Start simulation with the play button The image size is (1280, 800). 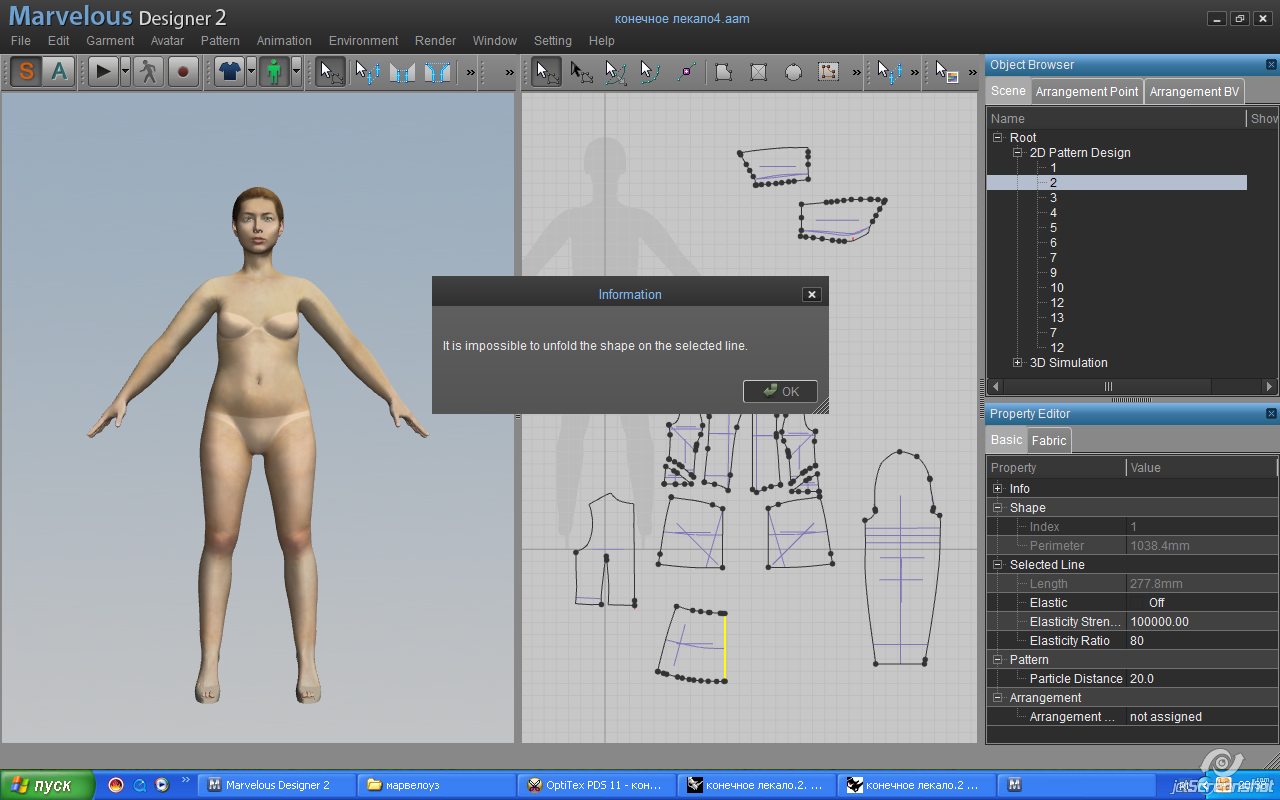[x=102, y=72]
